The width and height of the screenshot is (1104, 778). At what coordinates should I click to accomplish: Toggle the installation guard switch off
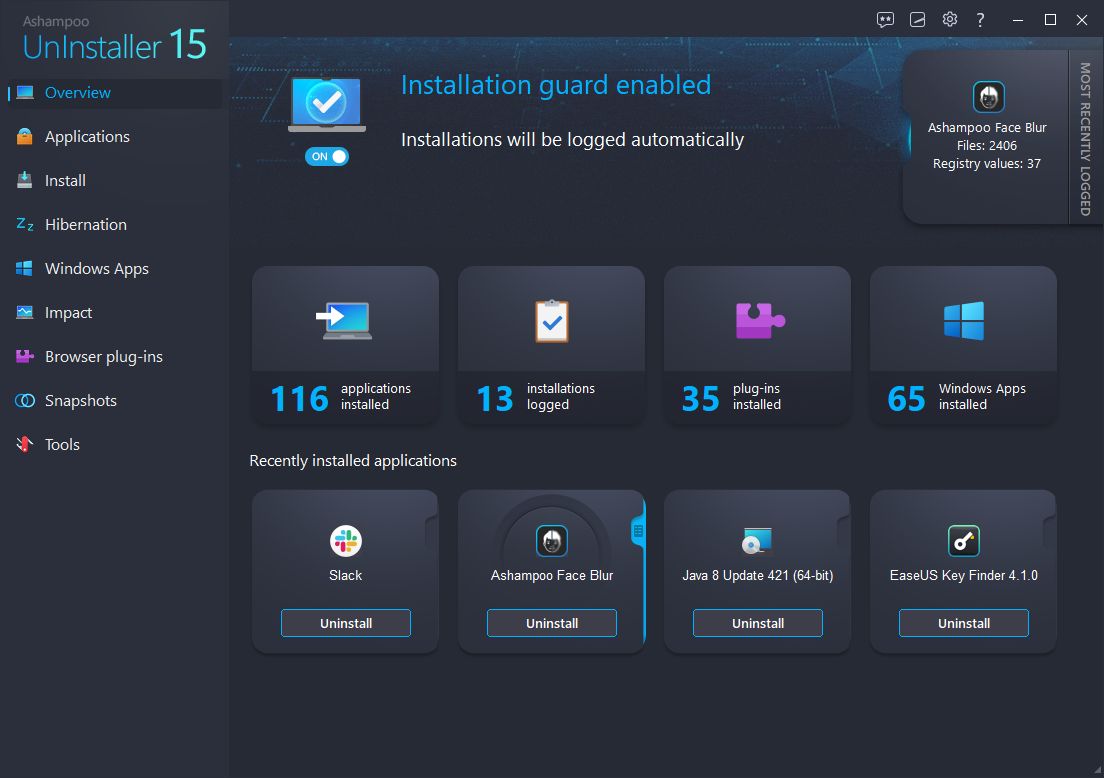click(x=327, y=156)
